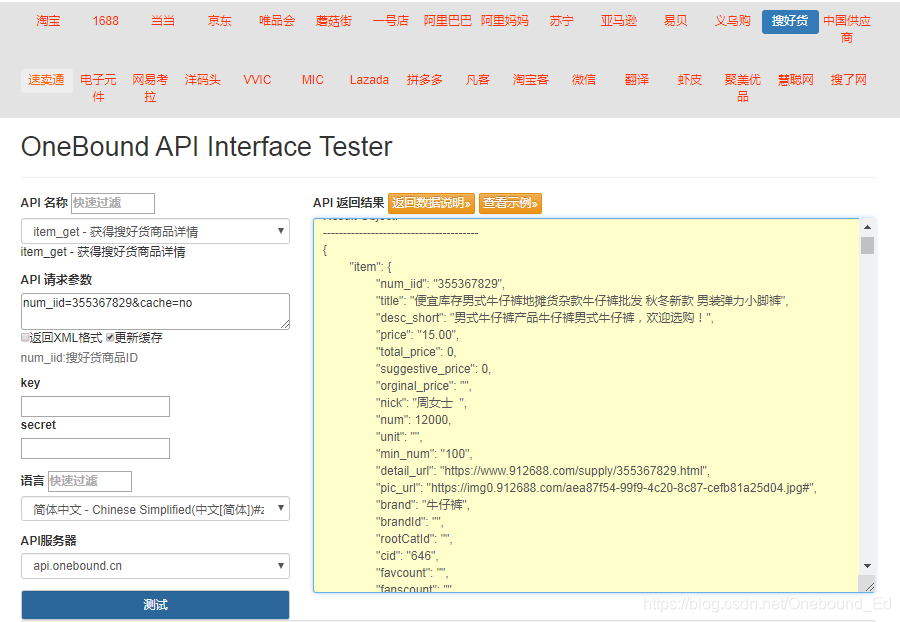Switch to the 易贝 tab
Viewport: 900px width, 622px height.
click(676, 21)
